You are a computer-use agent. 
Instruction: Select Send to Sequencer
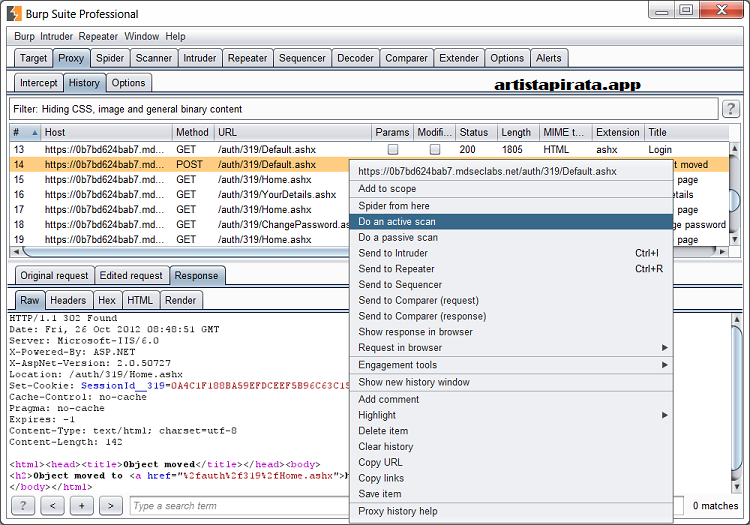511,284
